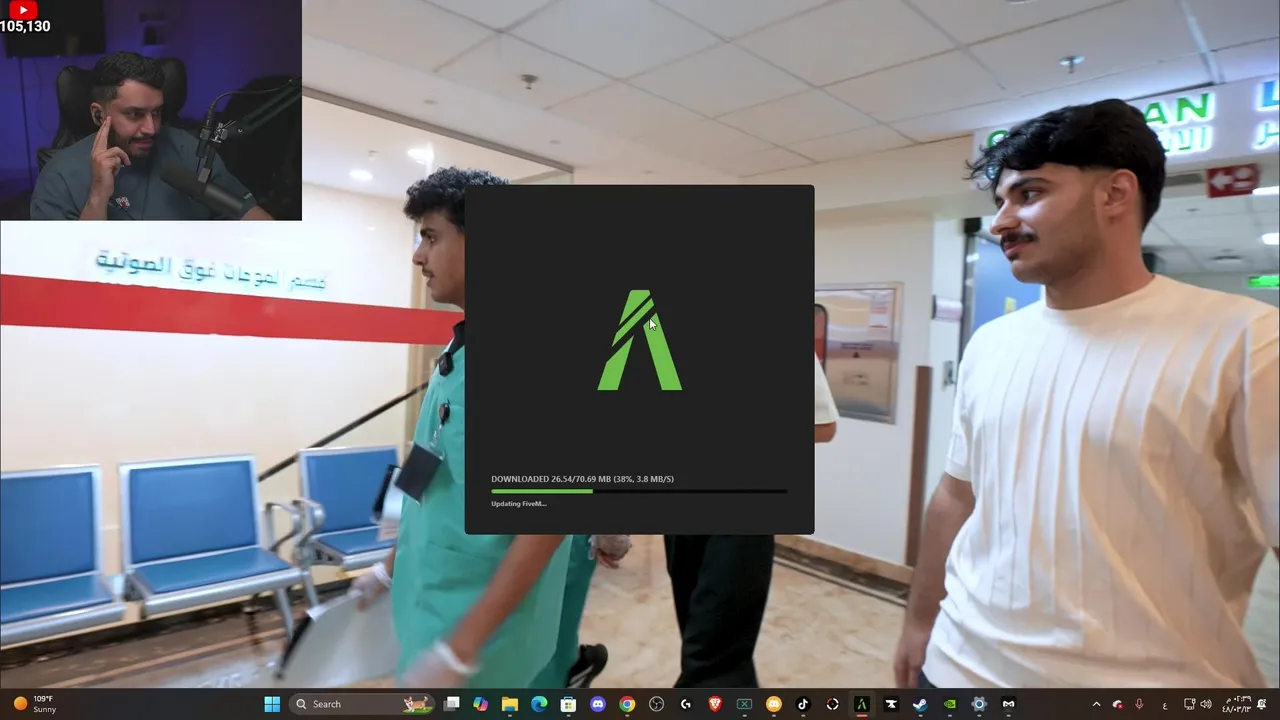
Task: Open the NVIDIA app from the taskbar
Action: point(949,704)
